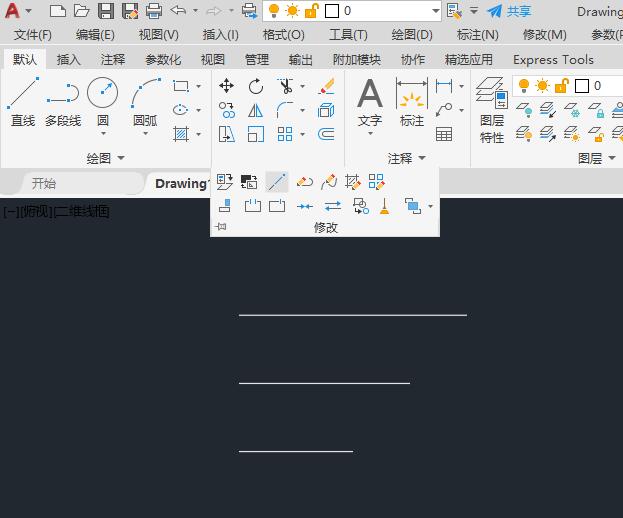Select the Copy tool
This screenshot has height=518, width=623.
point(226,110)
